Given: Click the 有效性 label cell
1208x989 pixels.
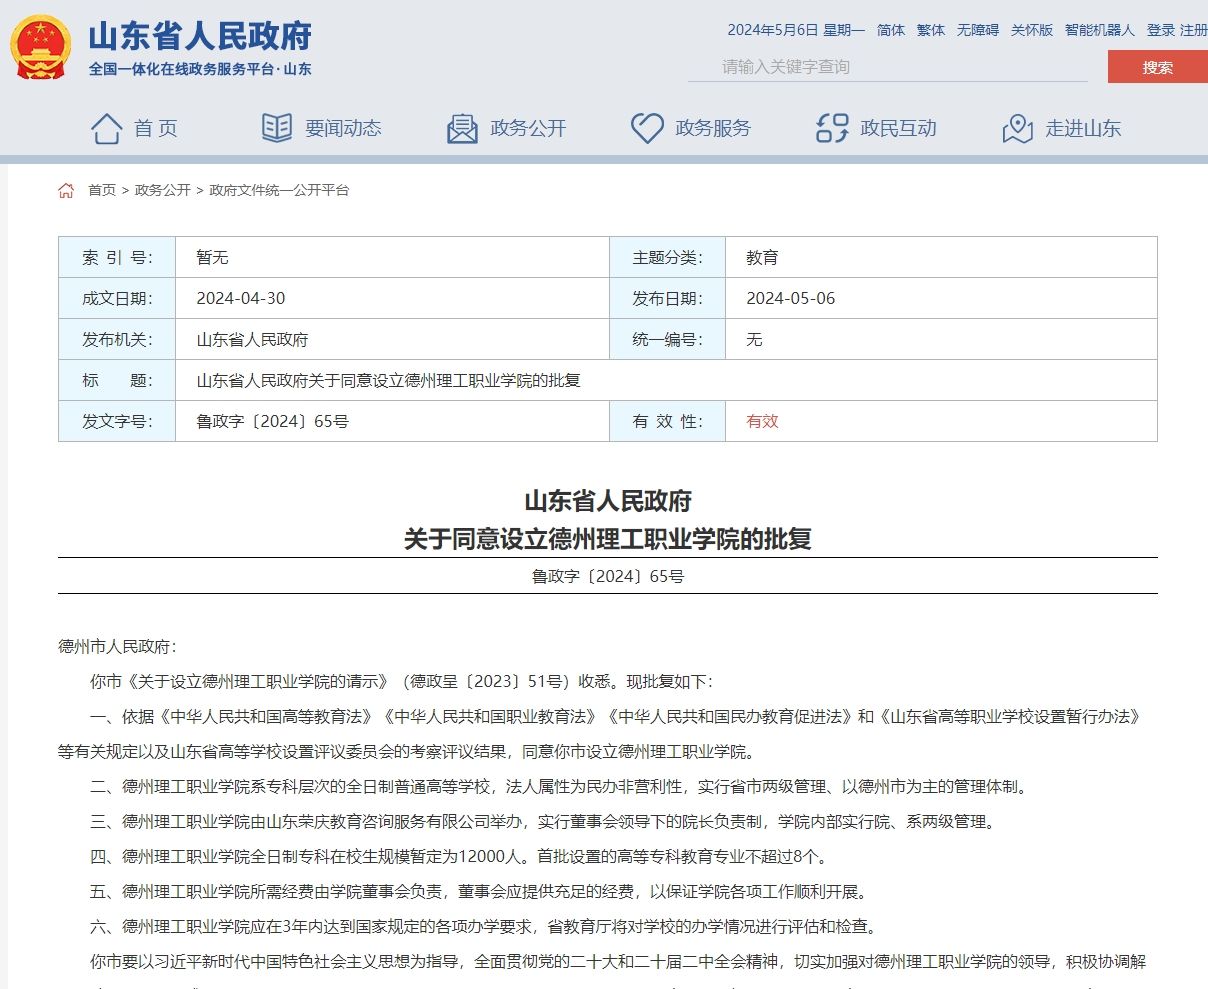Looking at the screenshot, I should pyautogui.click(x=668, y=422).
